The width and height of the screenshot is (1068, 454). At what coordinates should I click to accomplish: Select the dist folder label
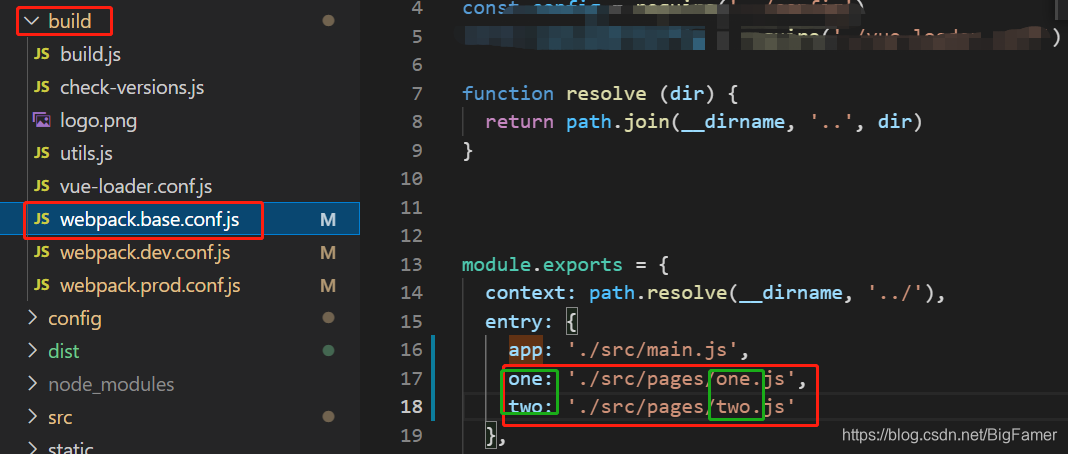pyautogui.click(x=63, y=351)
